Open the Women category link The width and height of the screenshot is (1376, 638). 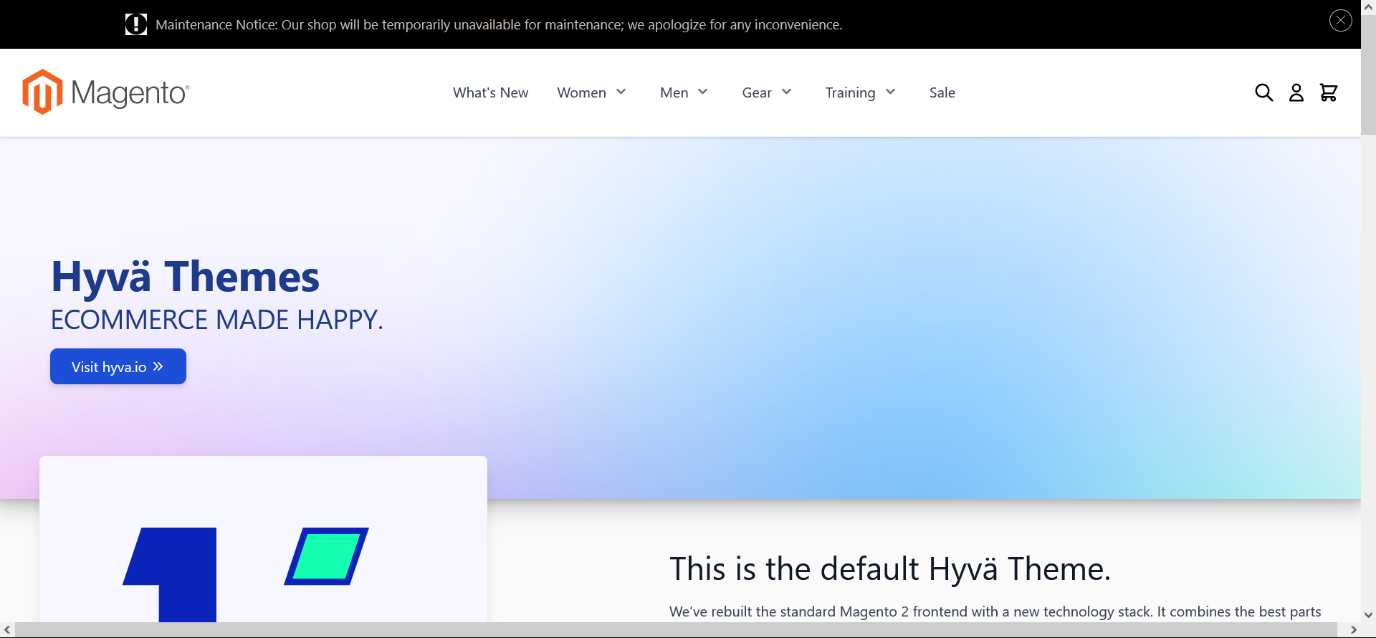click(x=581, y=93)
